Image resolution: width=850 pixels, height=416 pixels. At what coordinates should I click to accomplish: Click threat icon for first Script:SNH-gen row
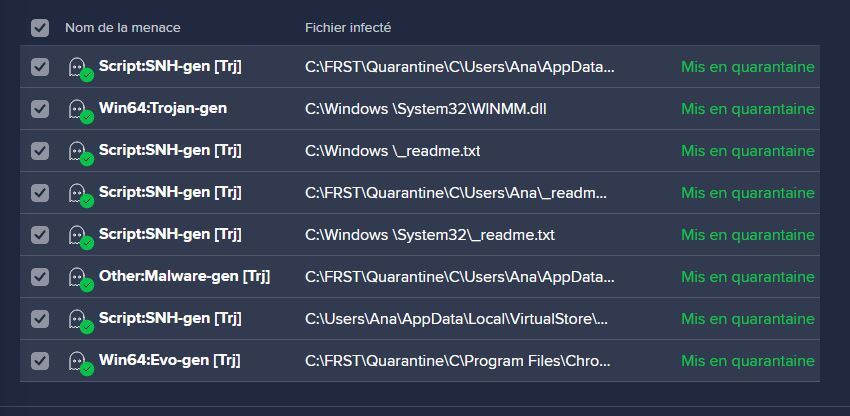pos(80,67)
